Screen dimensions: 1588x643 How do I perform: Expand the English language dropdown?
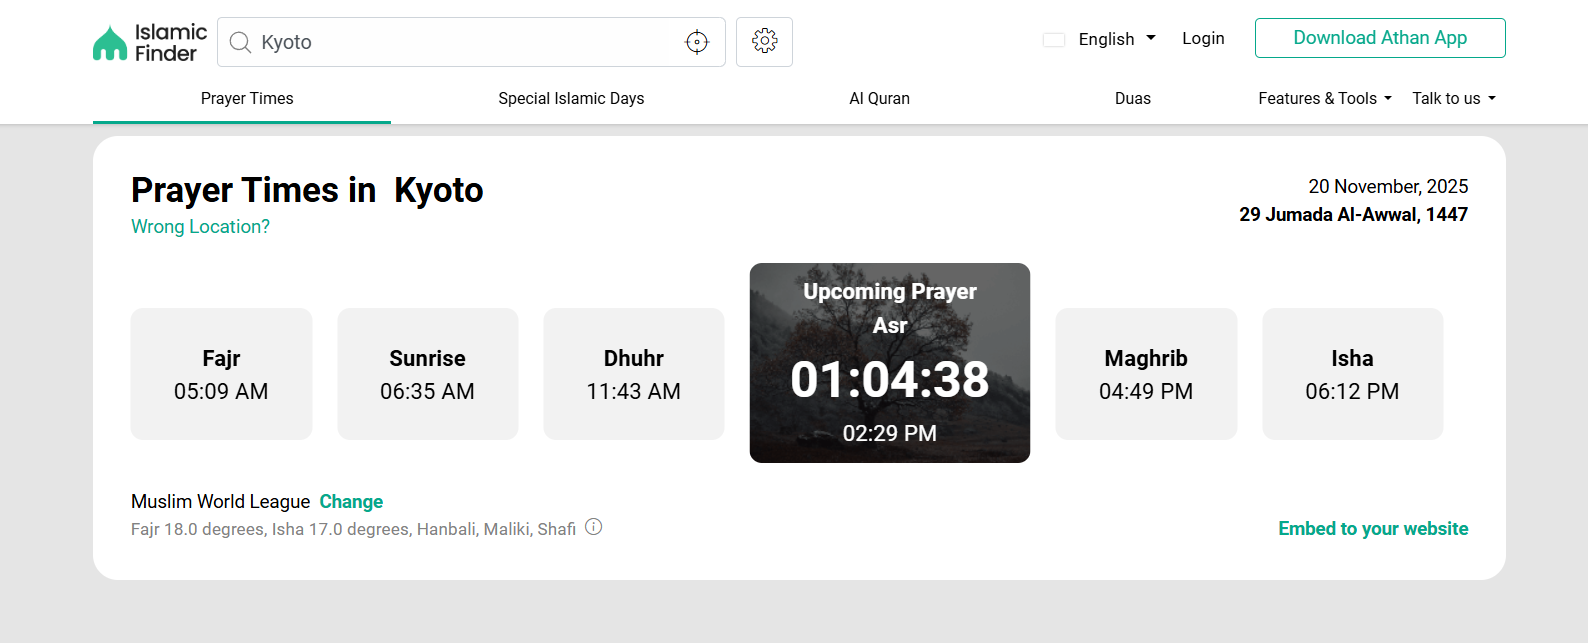(1116, 39)
